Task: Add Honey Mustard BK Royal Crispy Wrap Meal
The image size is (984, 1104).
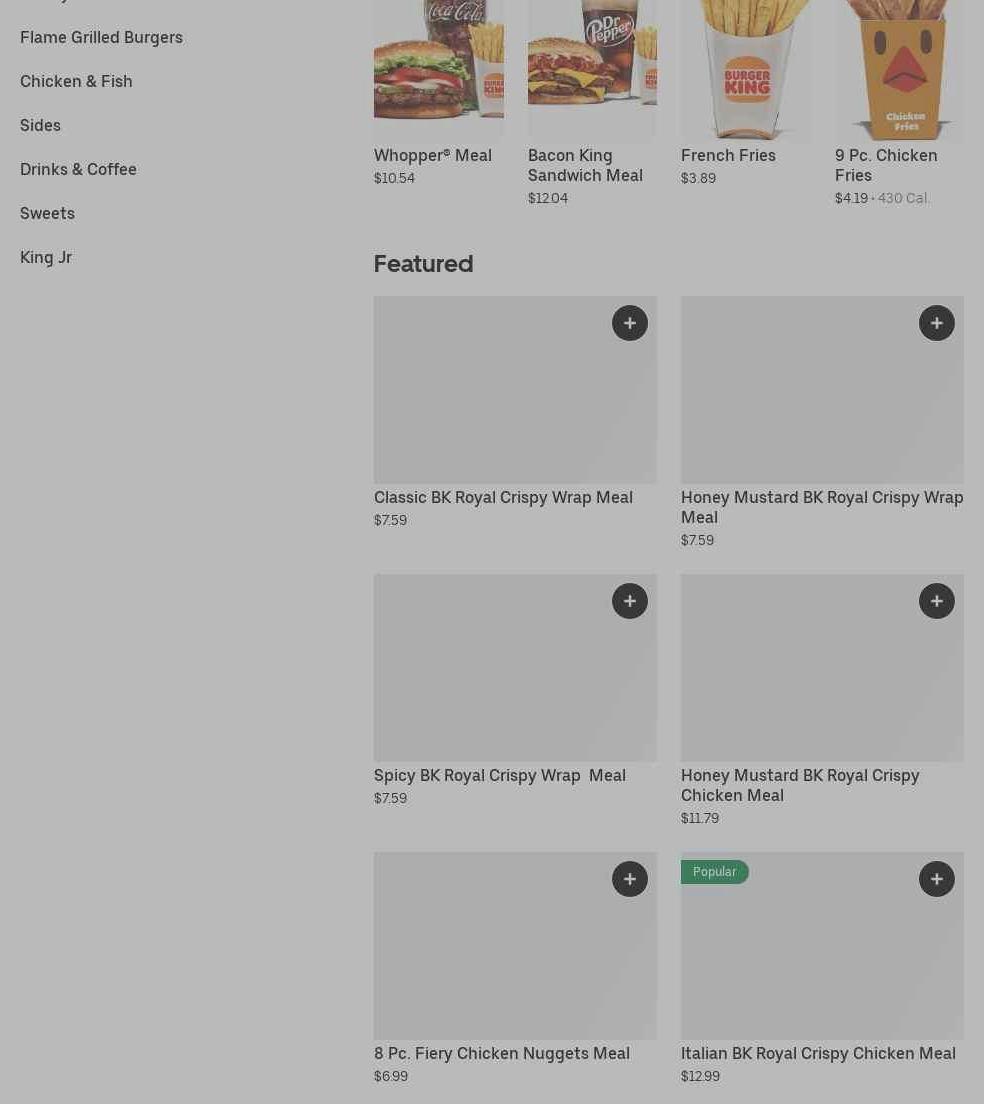Action: [937, 323]
